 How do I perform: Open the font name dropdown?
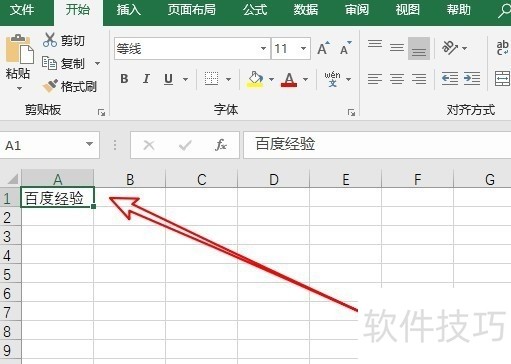[x=263, y=49]
